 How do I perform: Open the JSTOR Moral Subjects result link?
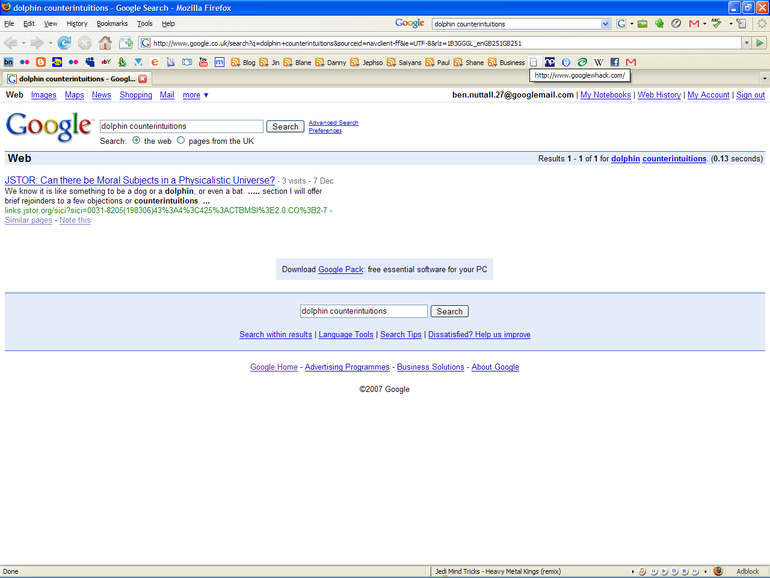pos(140,180)
